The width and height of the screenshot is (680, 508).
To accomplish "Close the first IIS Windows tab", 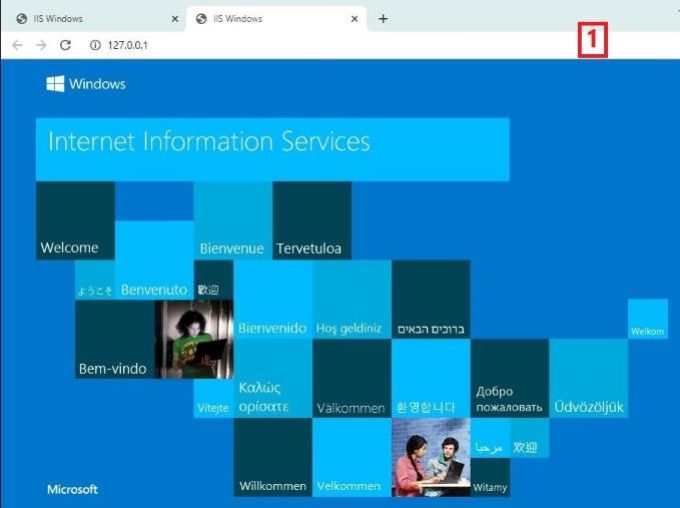I will pos(175,18).
